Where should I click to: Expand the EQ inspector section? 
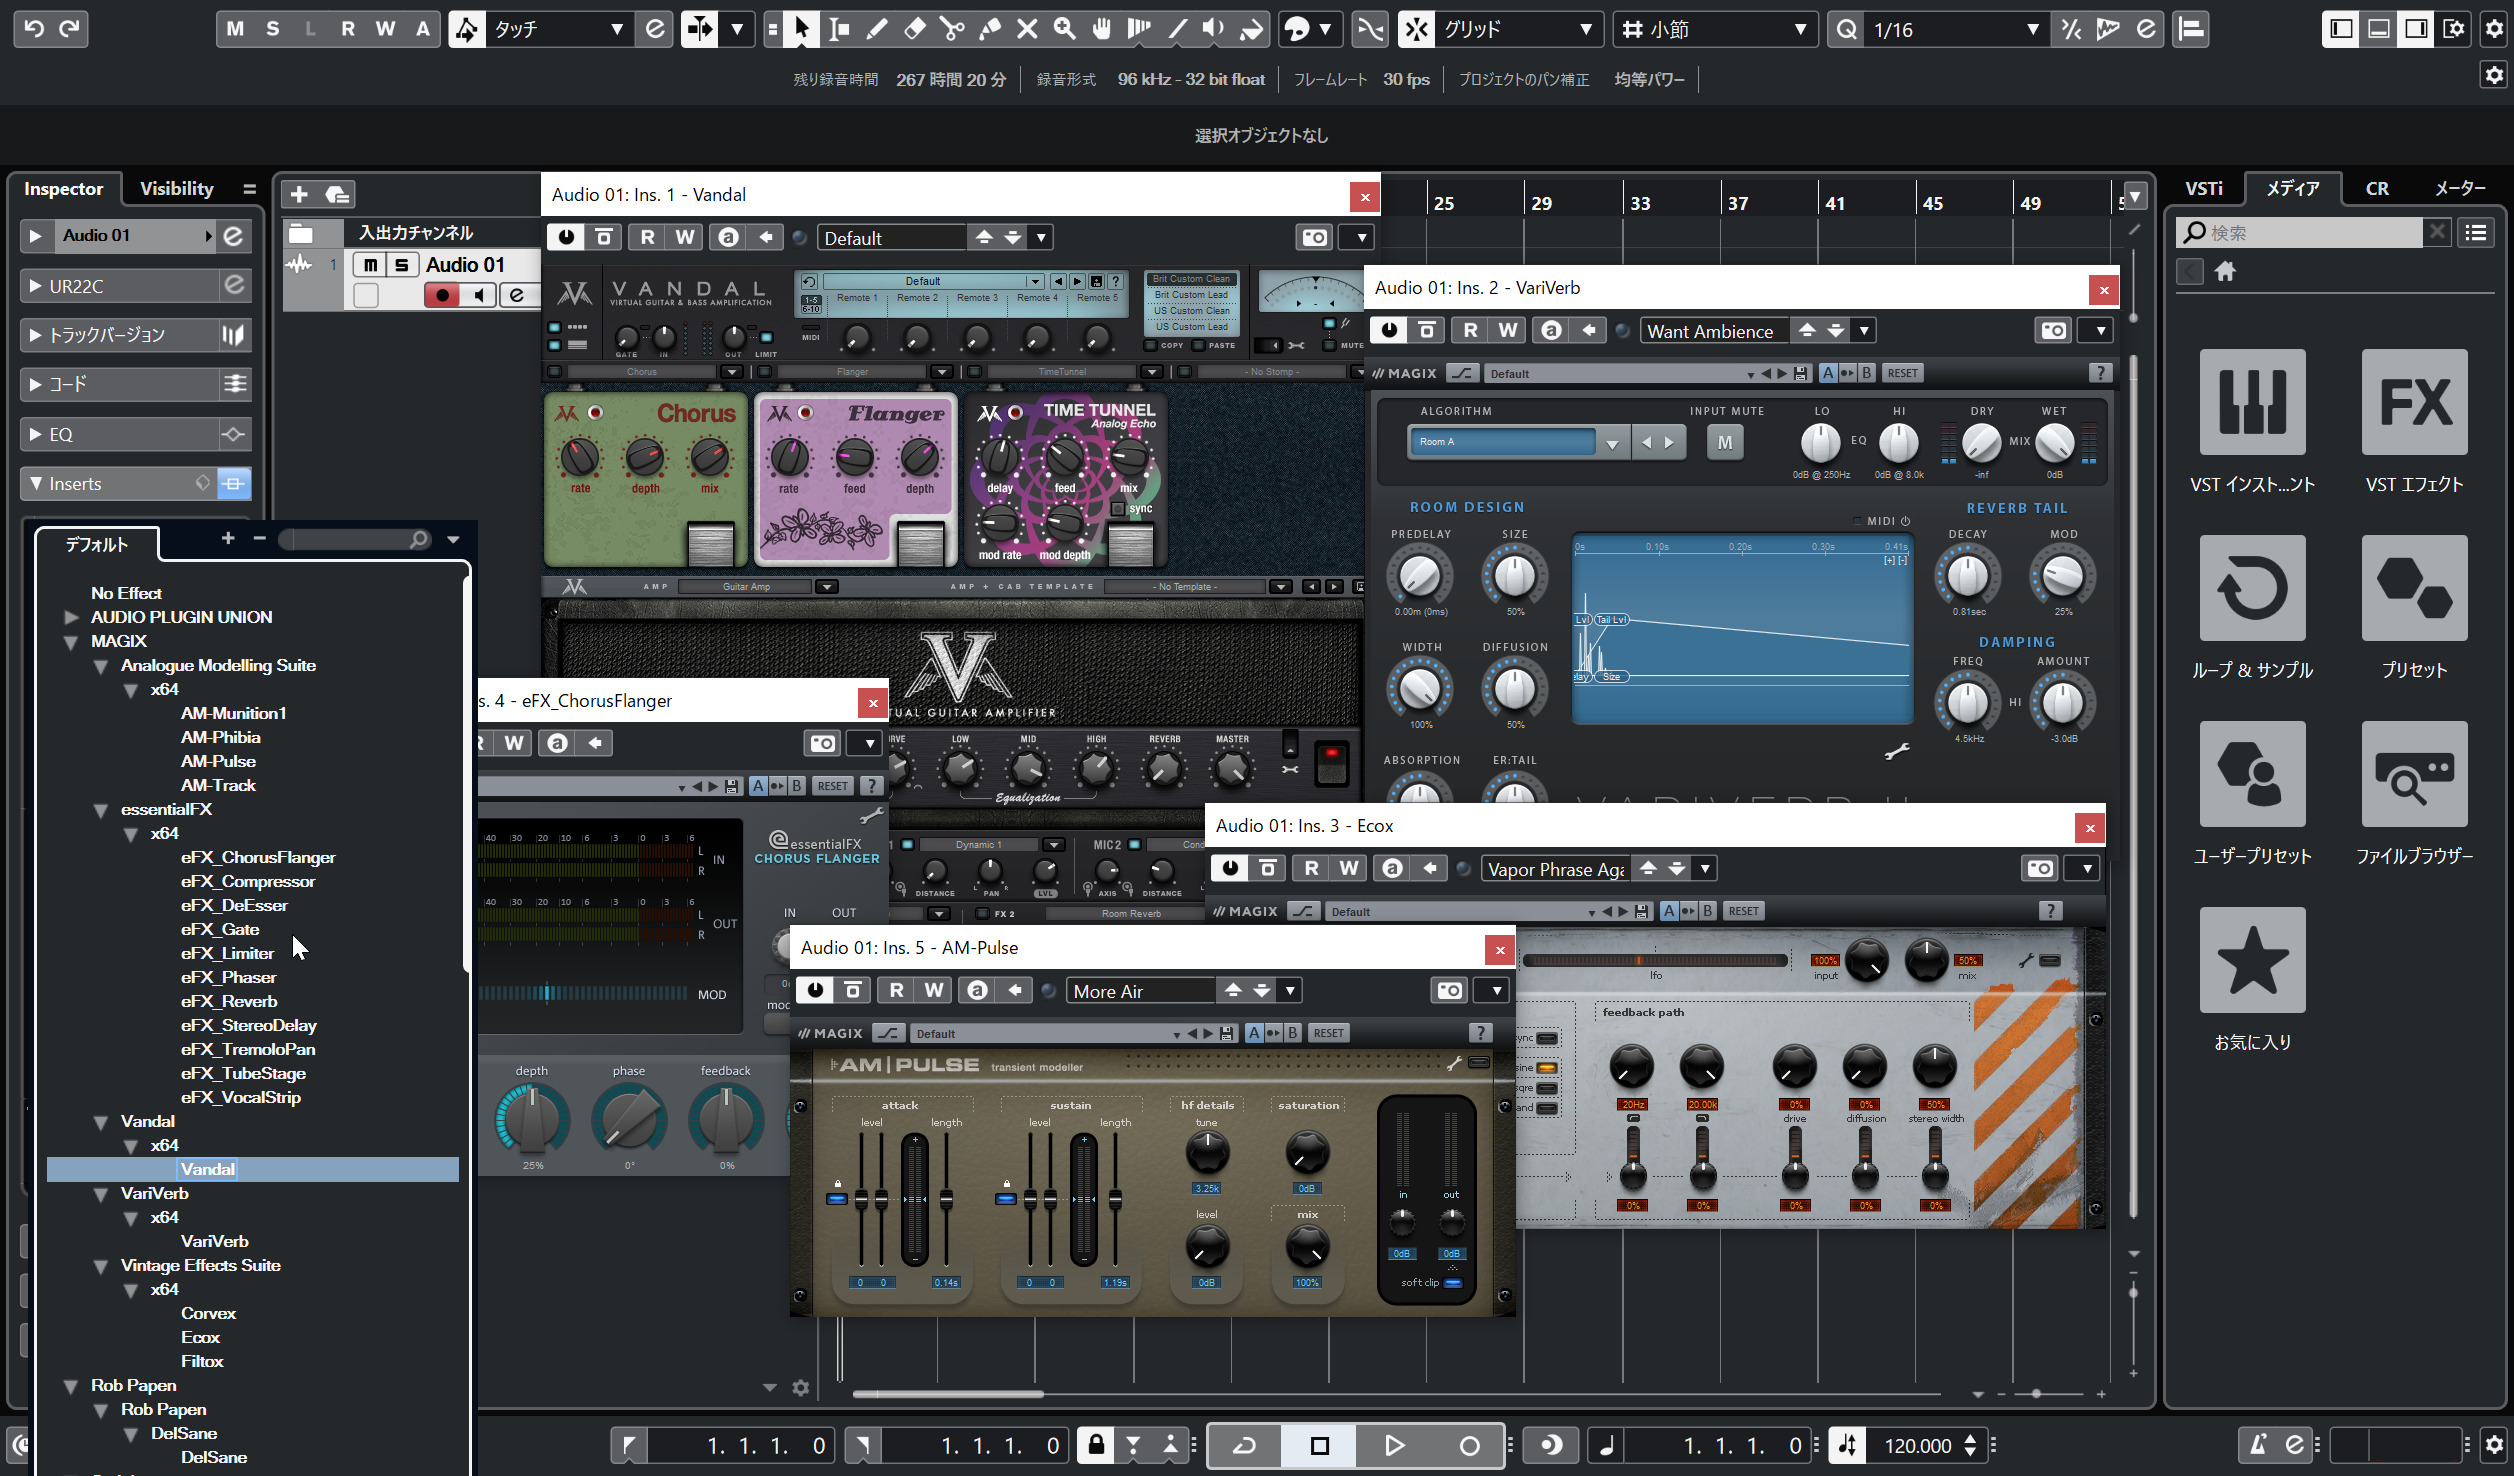36,434
